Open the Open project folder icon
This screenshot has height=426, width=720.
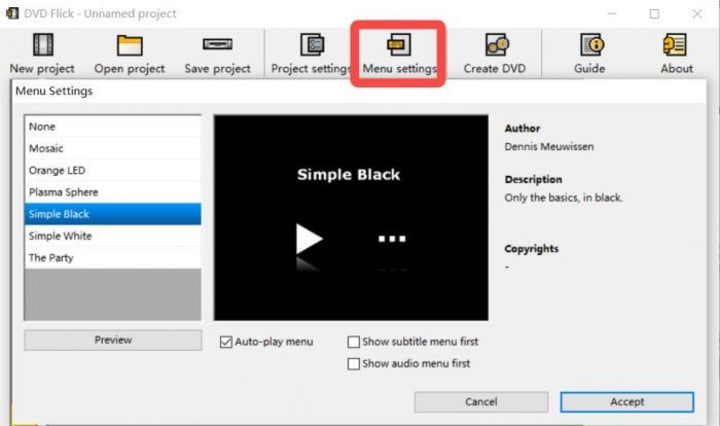[x=129, y=45]
